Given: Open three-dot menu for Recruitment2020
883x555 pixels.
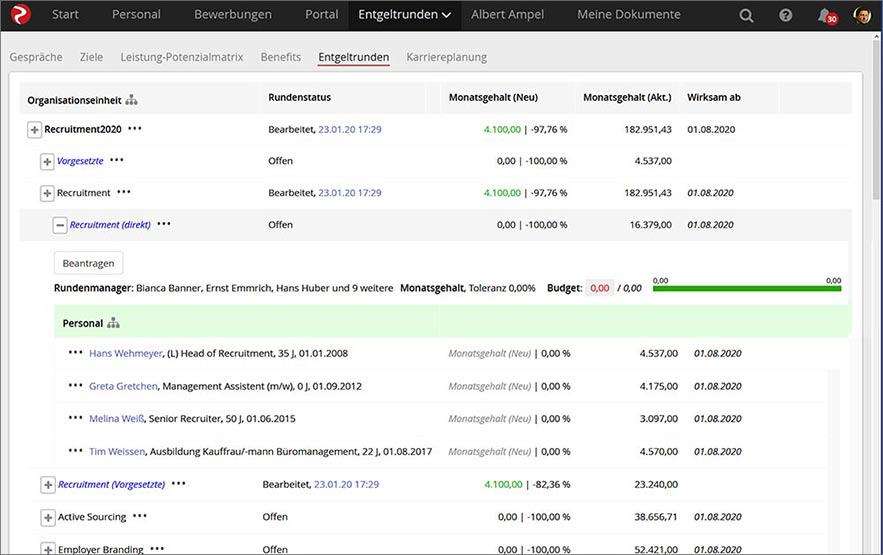Looking at the screenshot, I should (x=135, y=129).
